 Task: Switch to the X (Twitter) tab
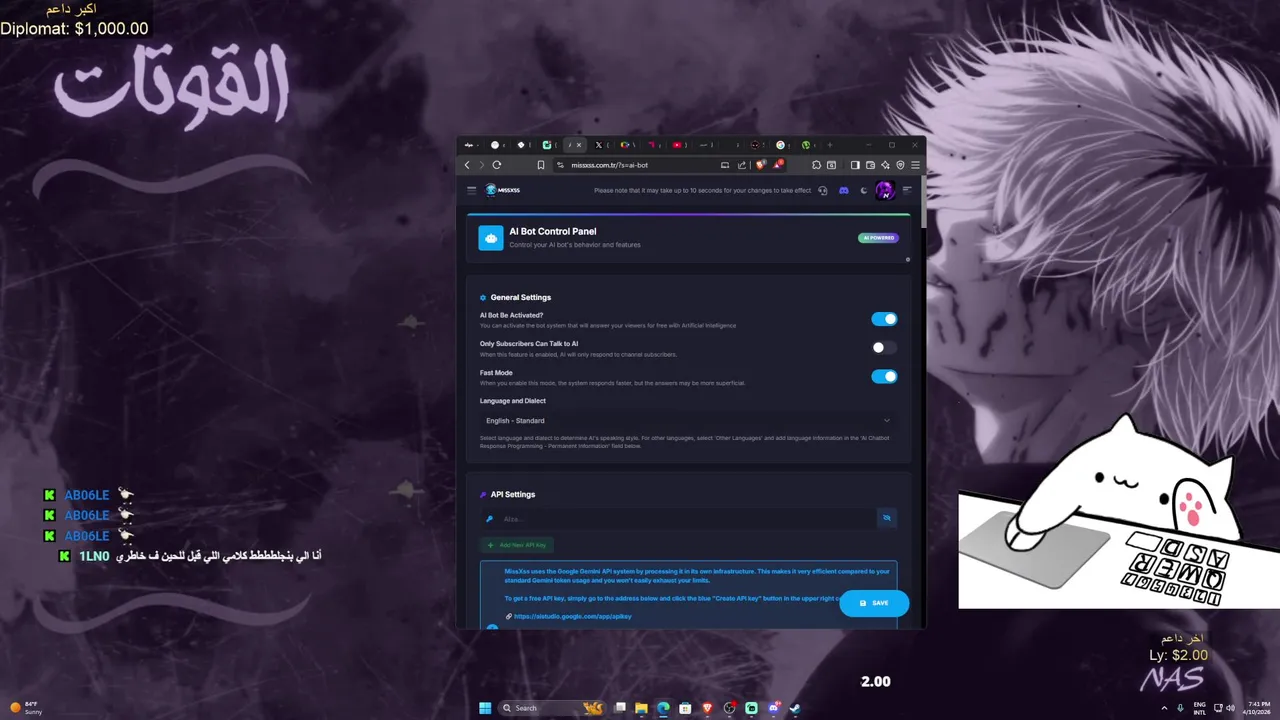coord(598,145)
